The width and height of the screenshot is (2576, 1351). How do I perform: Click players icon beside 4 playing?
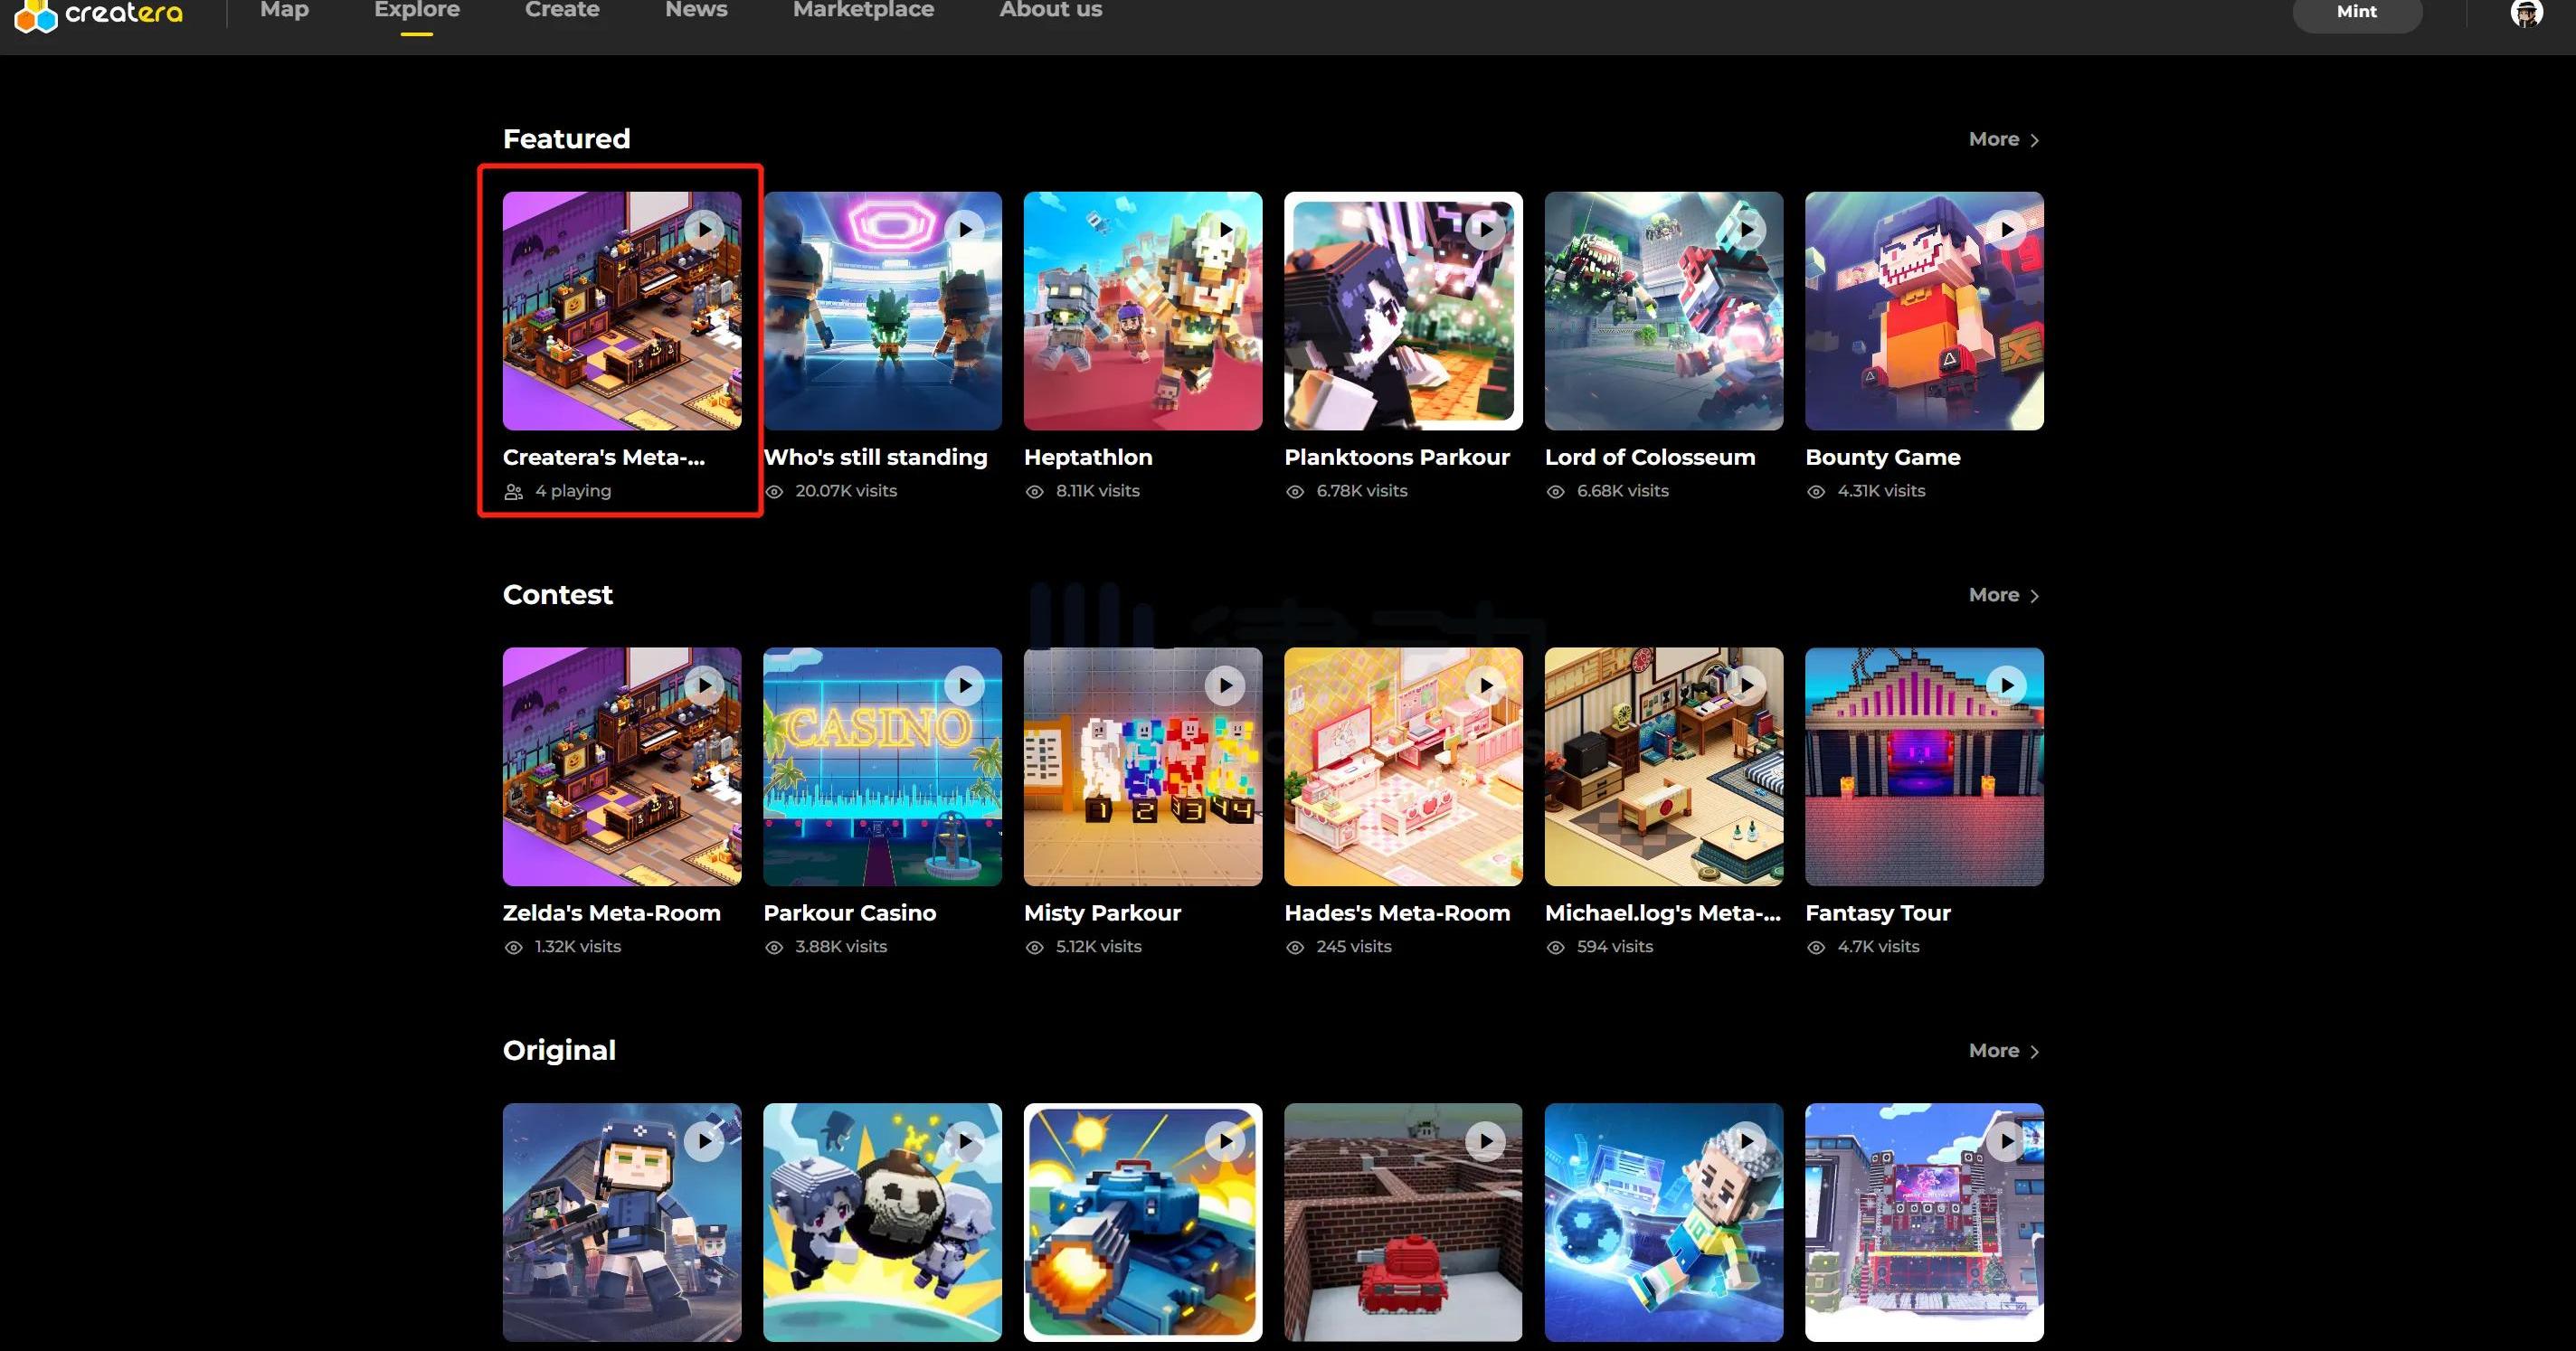[514, 492]
